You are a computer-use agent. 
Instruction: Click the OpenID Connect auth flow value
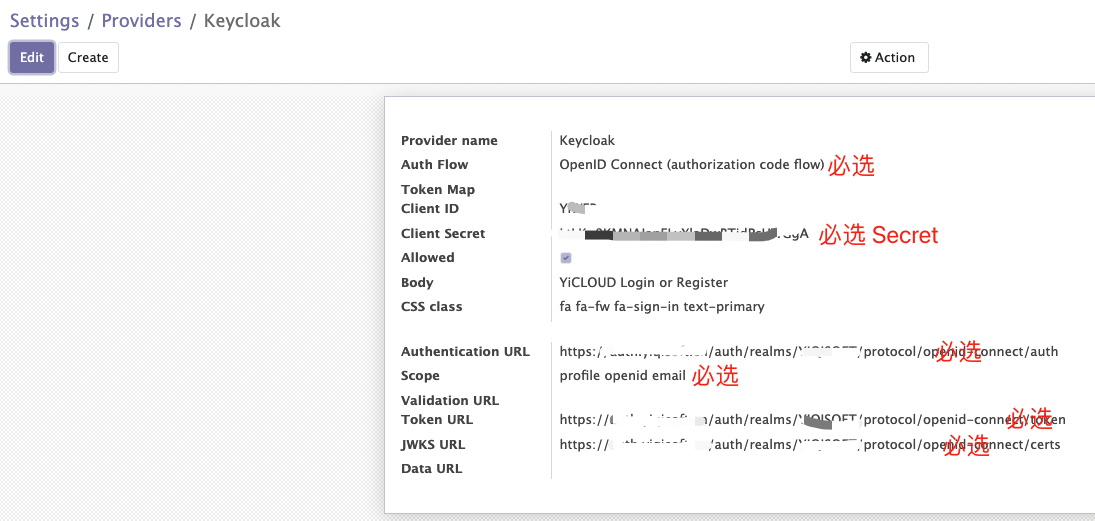click(691, 165)
